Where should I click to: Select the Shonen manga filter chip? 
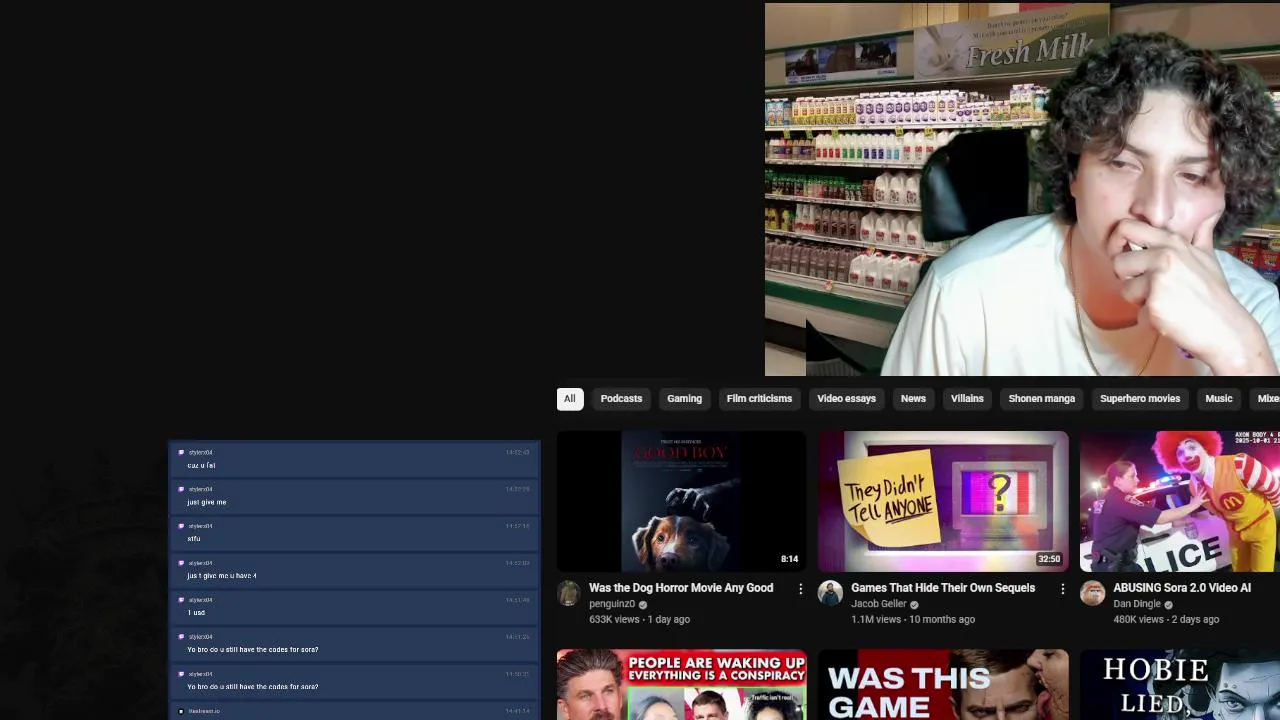(x=1041, y=399)
